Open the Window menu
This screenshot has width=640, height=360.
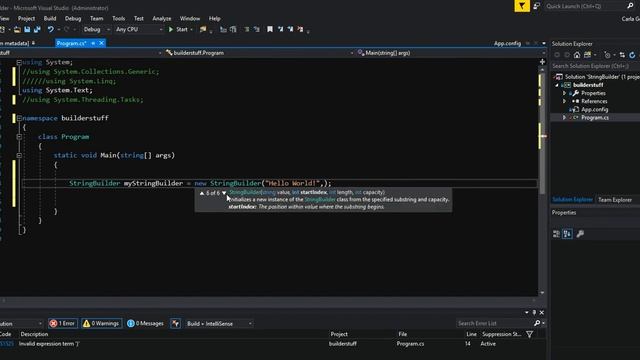[x=190, y=18]
